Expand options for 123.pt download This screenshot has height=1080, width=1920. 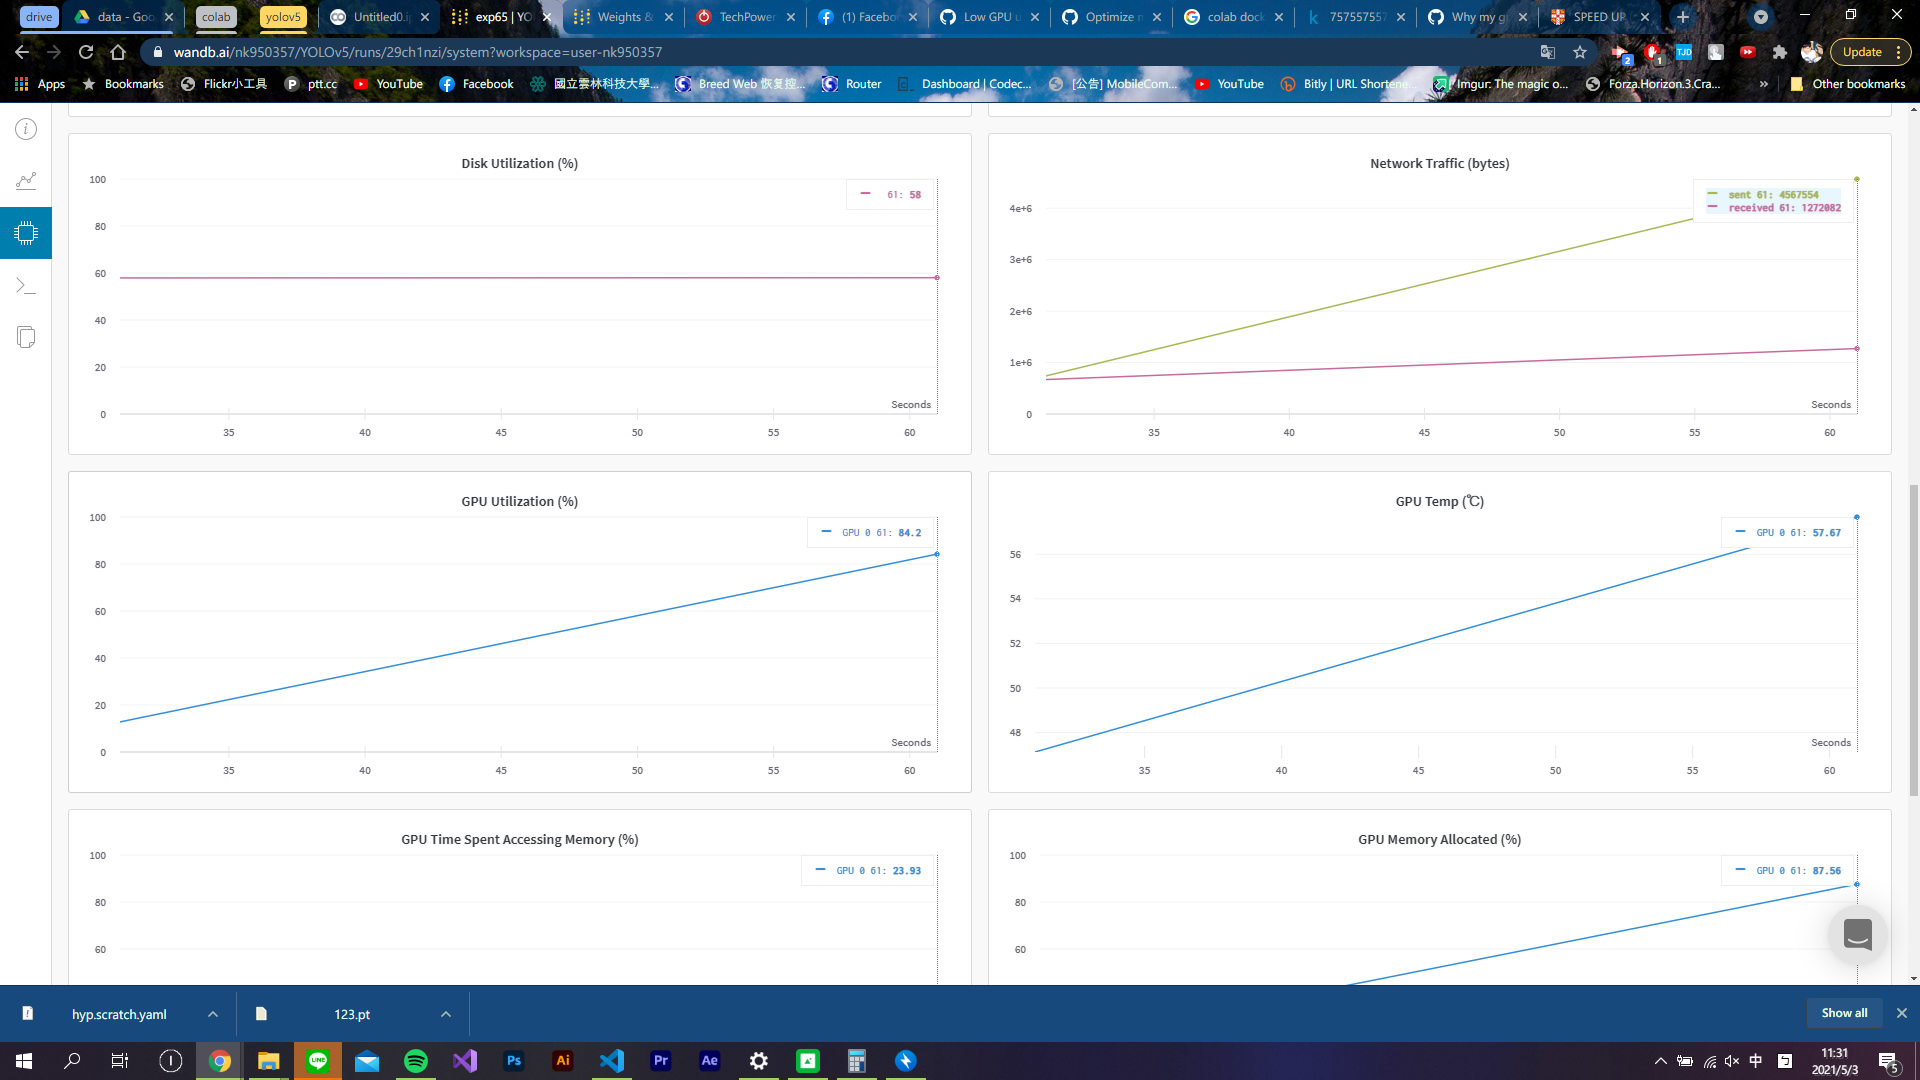[x=445, y=1013]
